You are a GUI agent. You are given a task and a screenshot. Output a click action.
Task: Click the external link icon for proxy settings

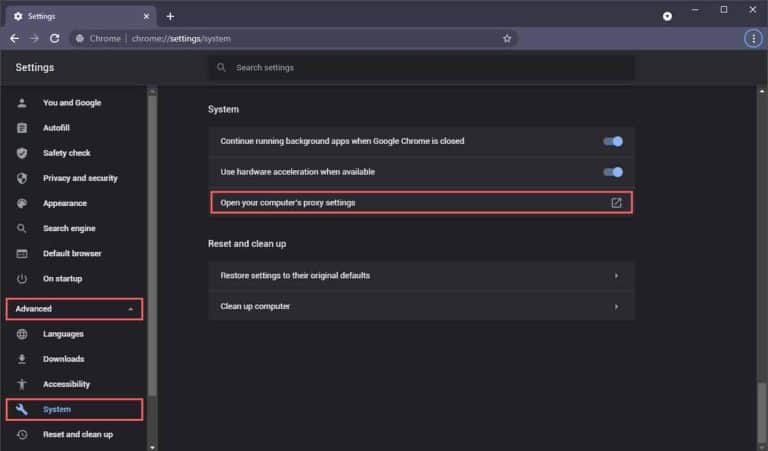pos(616,203)
